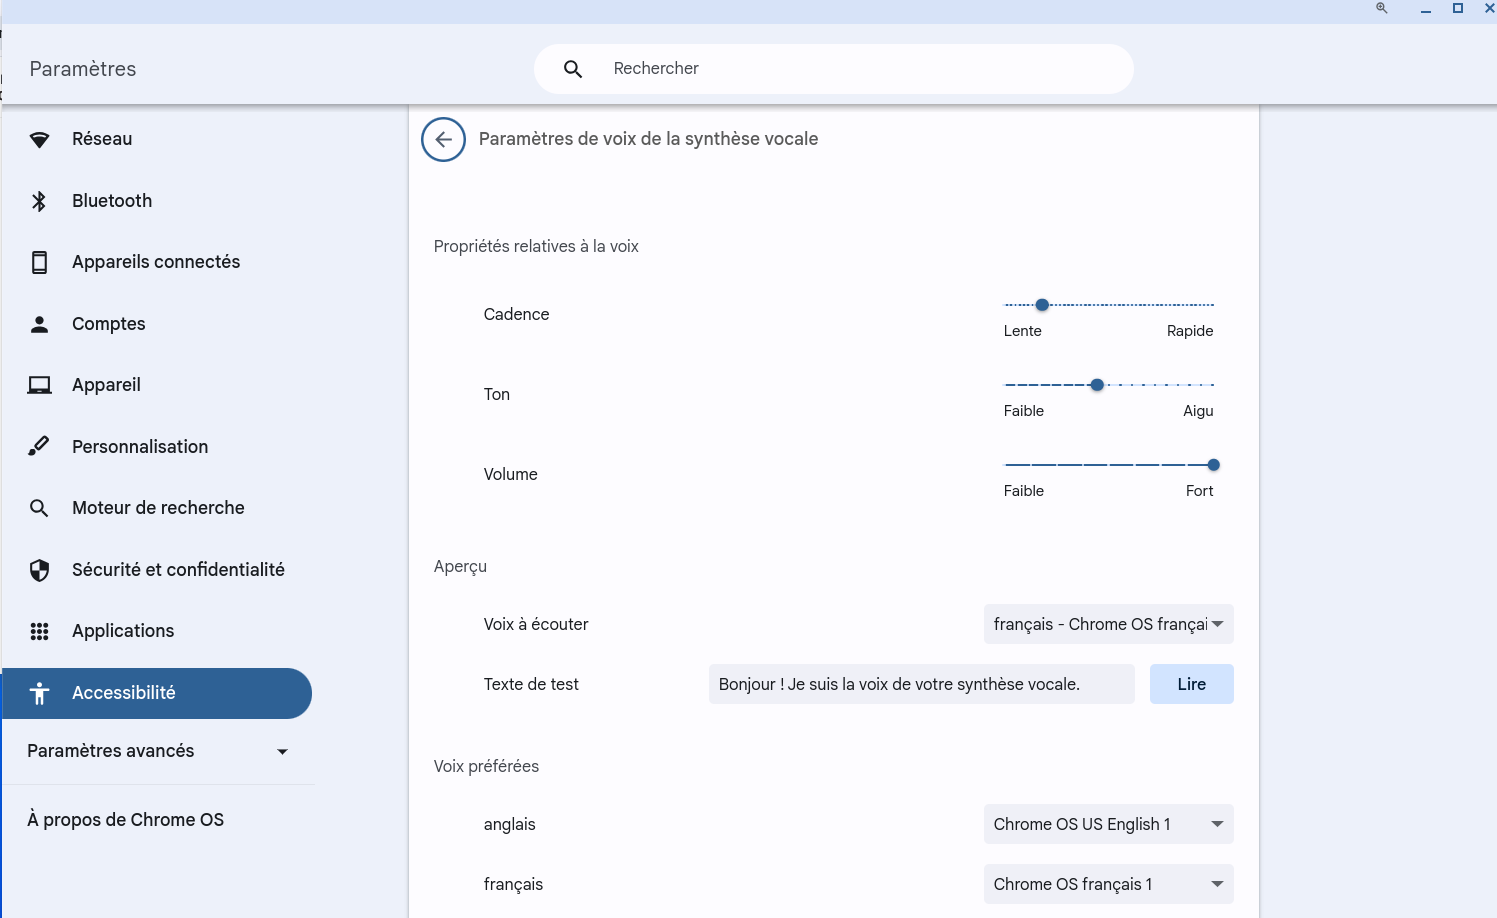The image size is (1497, 918).
Task: Open the anglais preferred voice dropdown
Action: tap(1108, 824)
